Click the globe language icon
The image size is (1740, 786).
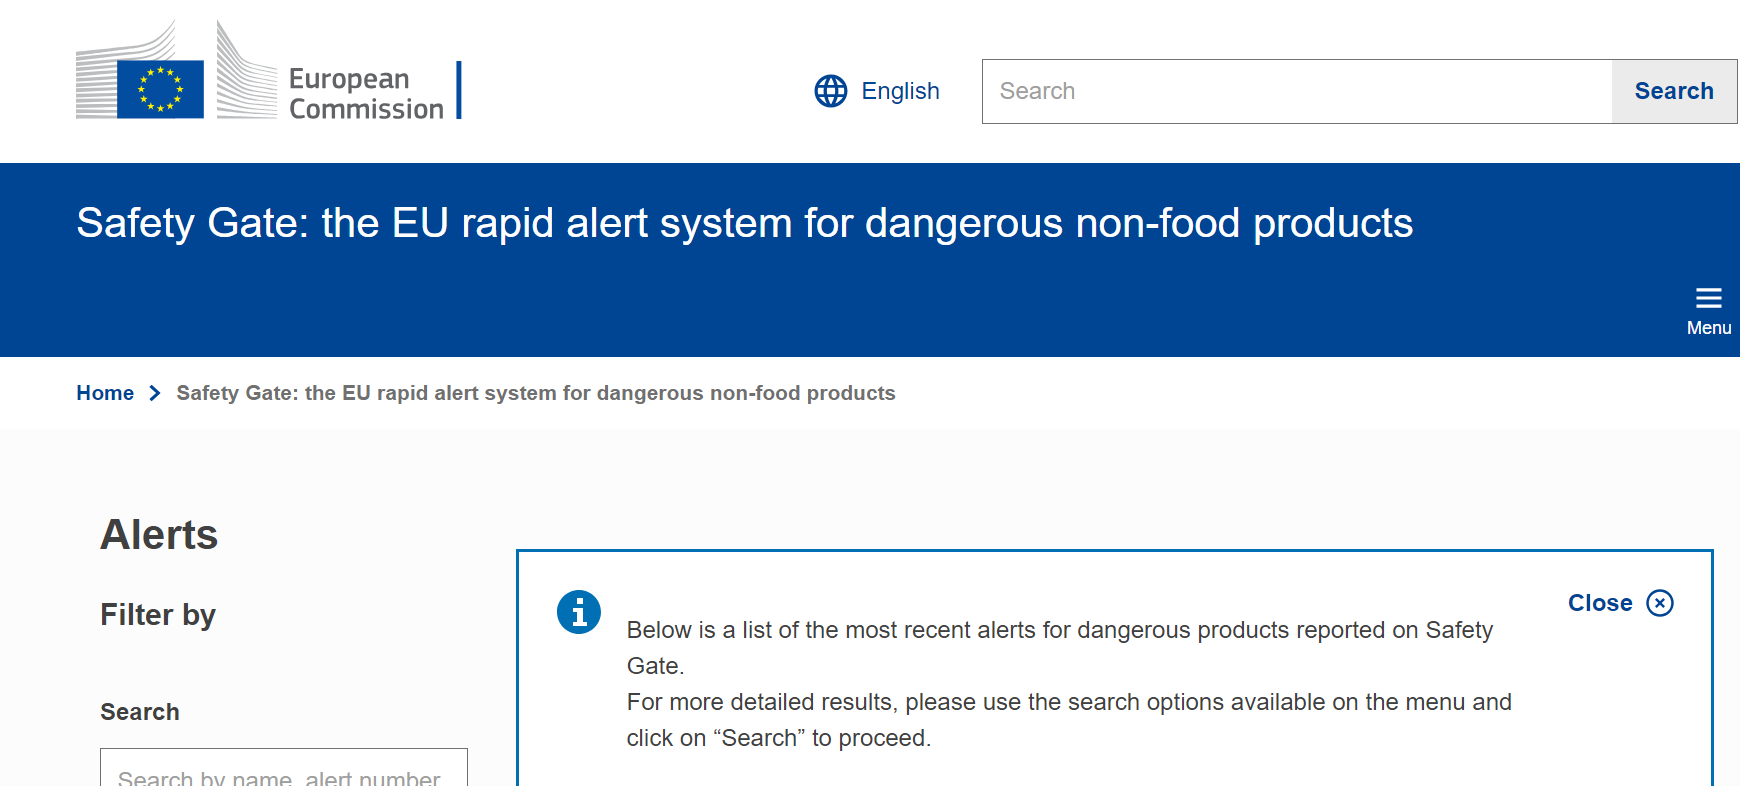[x=830, y=91]
